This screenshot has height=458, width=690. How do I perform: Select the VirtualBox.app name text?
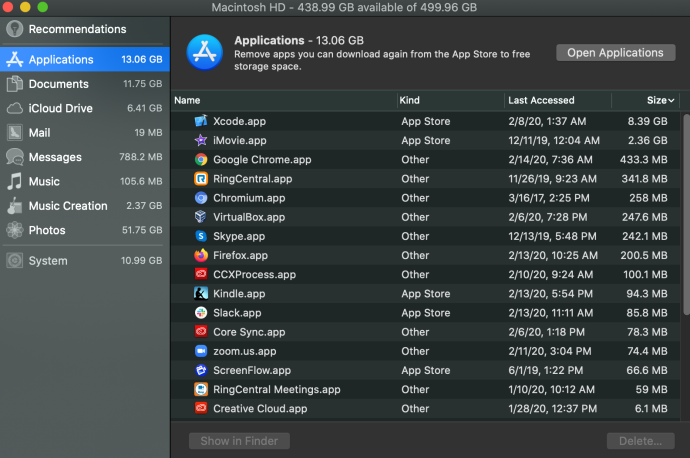(x=249, y=217)
